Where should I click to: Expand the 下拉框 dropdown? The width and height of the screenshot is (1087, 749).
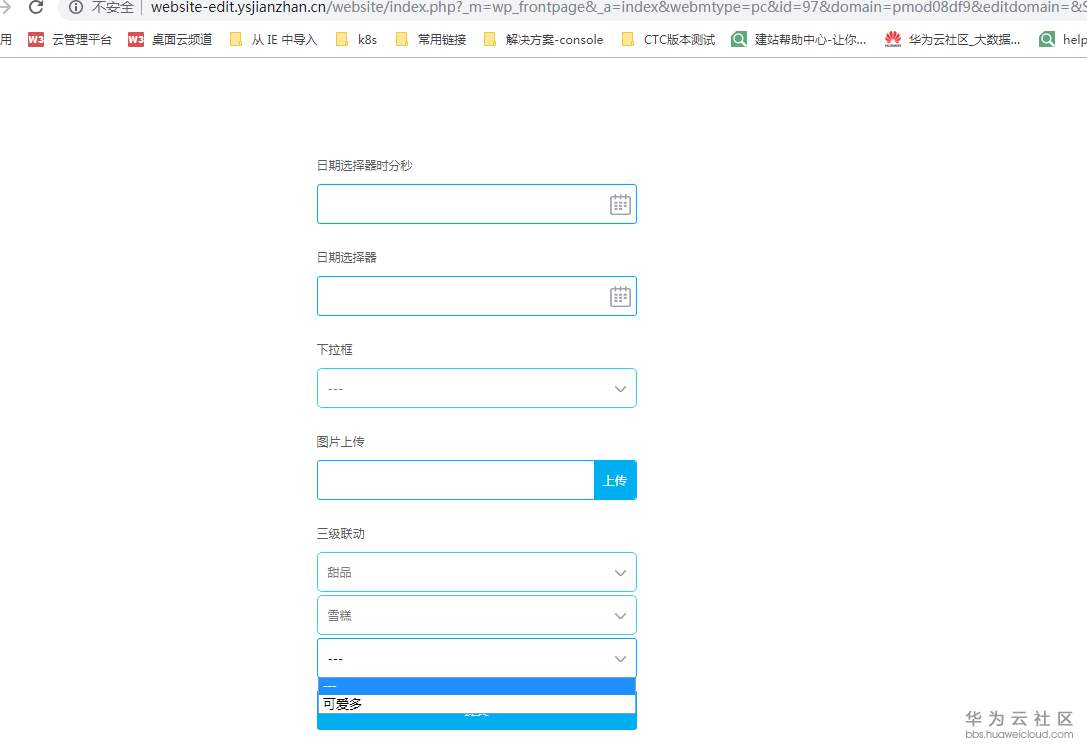[476, 388]
